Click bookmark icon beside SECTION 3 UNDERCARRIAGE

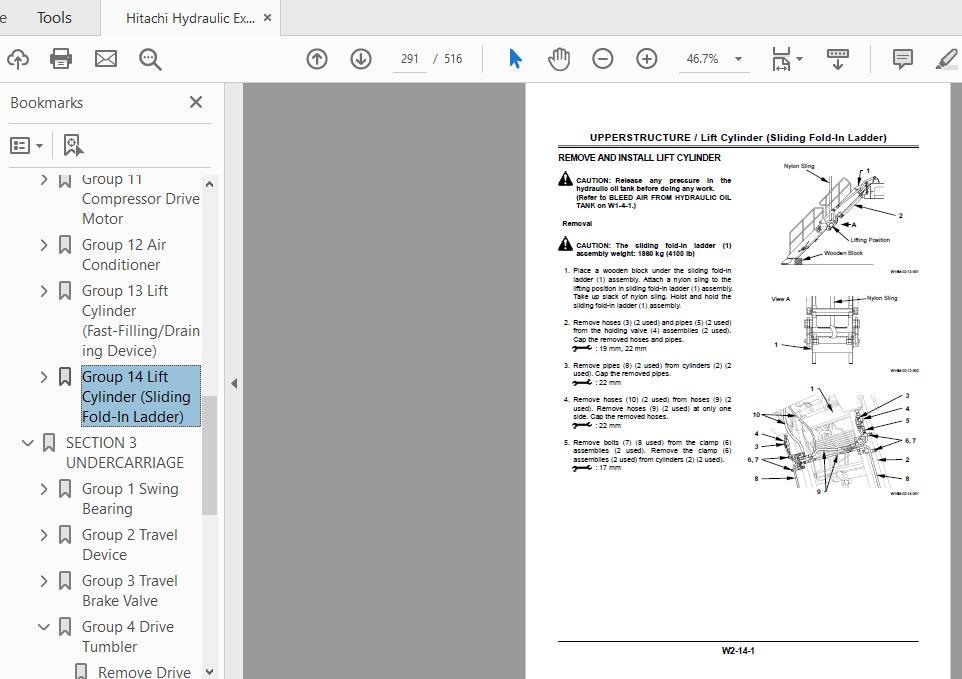[x=48, y=442]
